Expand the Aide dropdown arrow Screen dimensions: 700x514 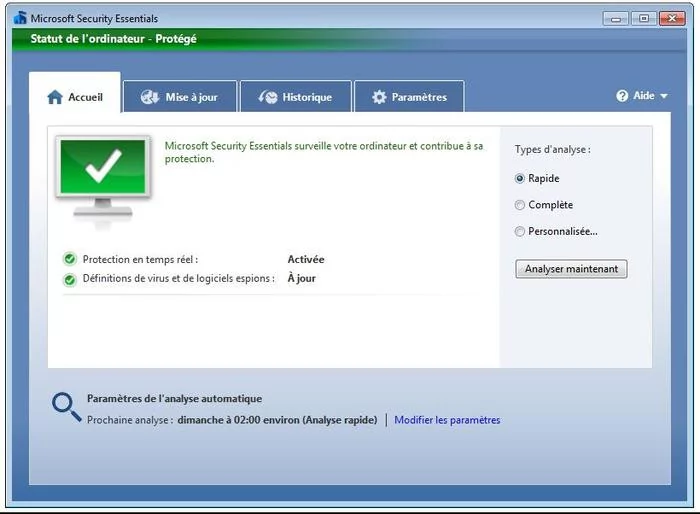click(x=663, y=96)
